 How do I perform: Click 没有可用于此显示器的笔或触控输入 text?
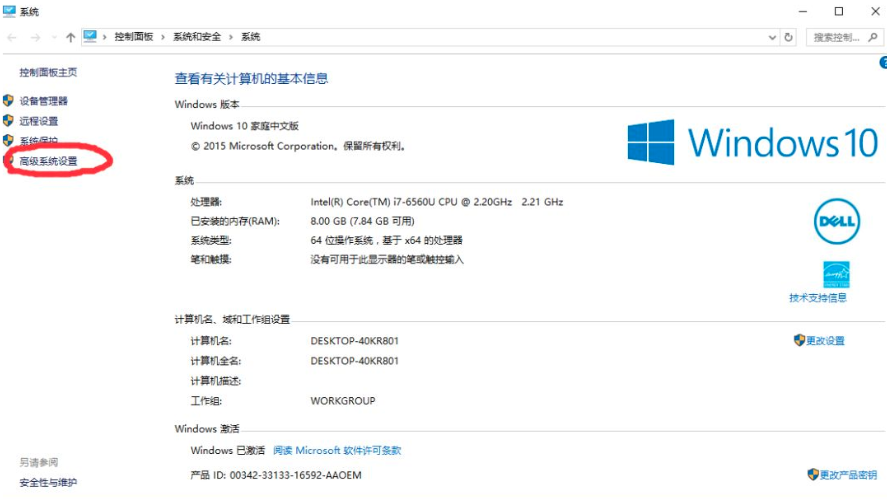click(x=387, y=260)
